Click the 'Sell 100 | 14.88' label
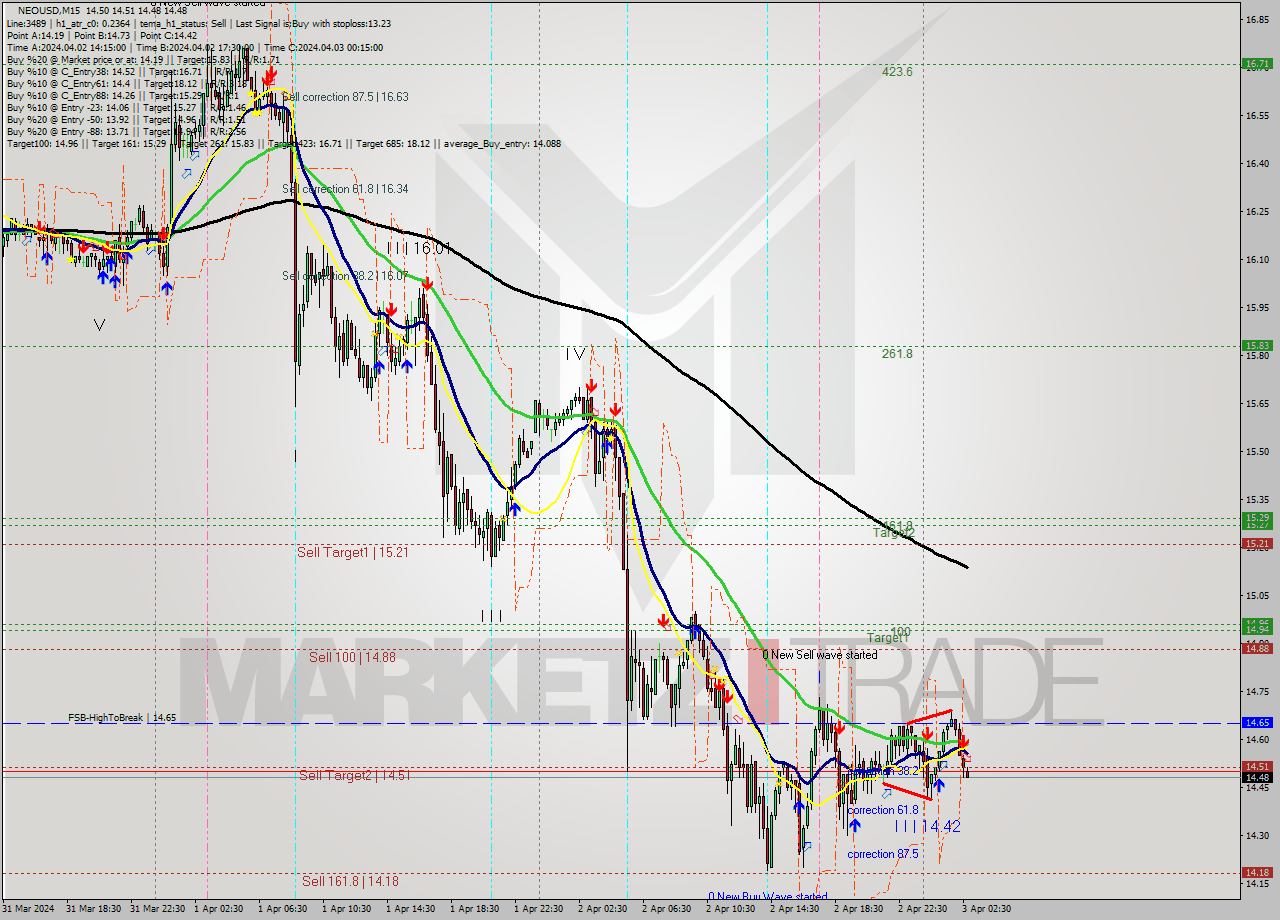Image resolution: width=1280 pixels, height=920 pixels. [352, 657]
